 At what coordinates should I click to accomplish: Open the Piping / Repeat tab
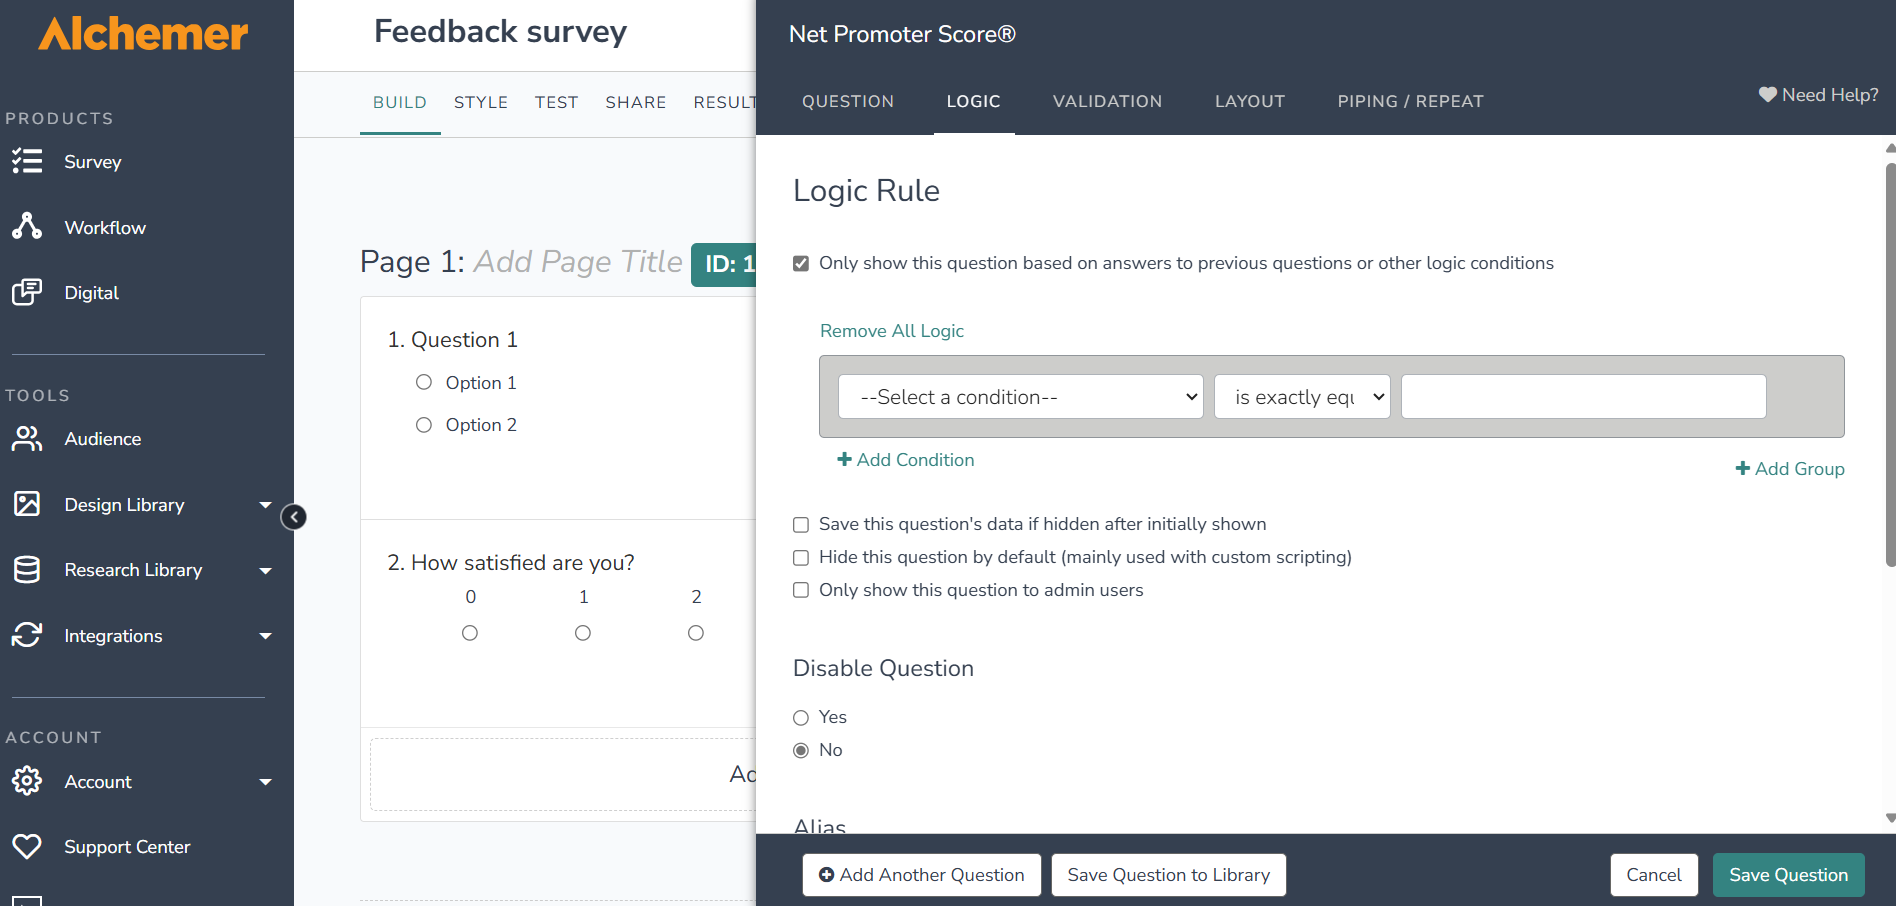[x=1410, y=101]
